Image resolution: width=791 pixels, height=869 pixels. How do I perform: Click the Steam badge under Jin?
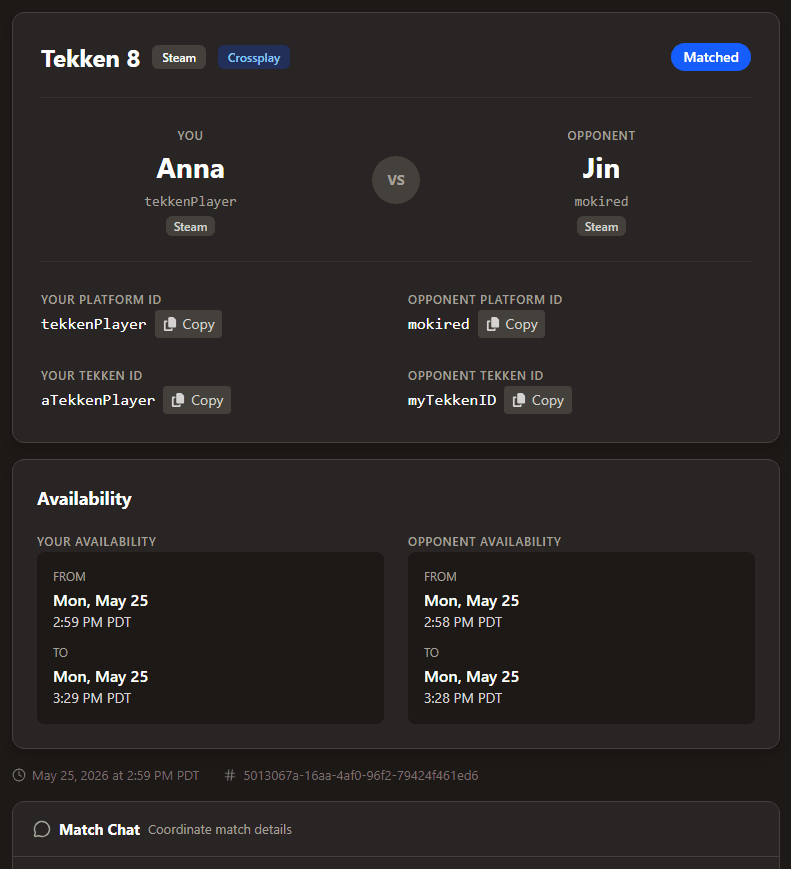[601, 227]
